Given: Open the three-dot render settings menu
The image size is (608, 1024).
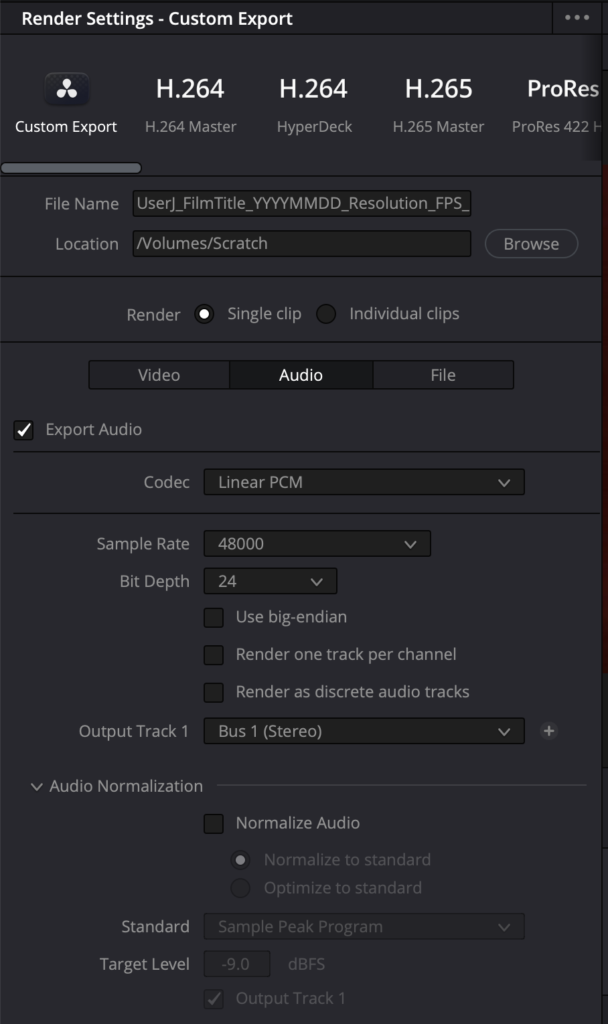Looking at the screenshot, I should (577, 18).
